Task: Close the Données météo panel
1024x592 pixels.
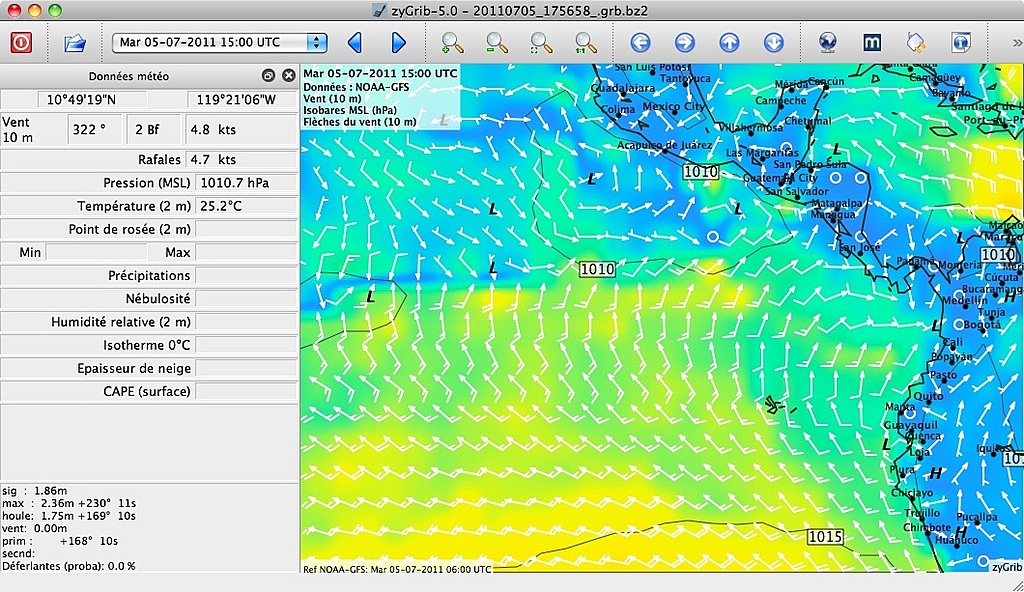Action: pyautogui.click(x=289, y=76)
